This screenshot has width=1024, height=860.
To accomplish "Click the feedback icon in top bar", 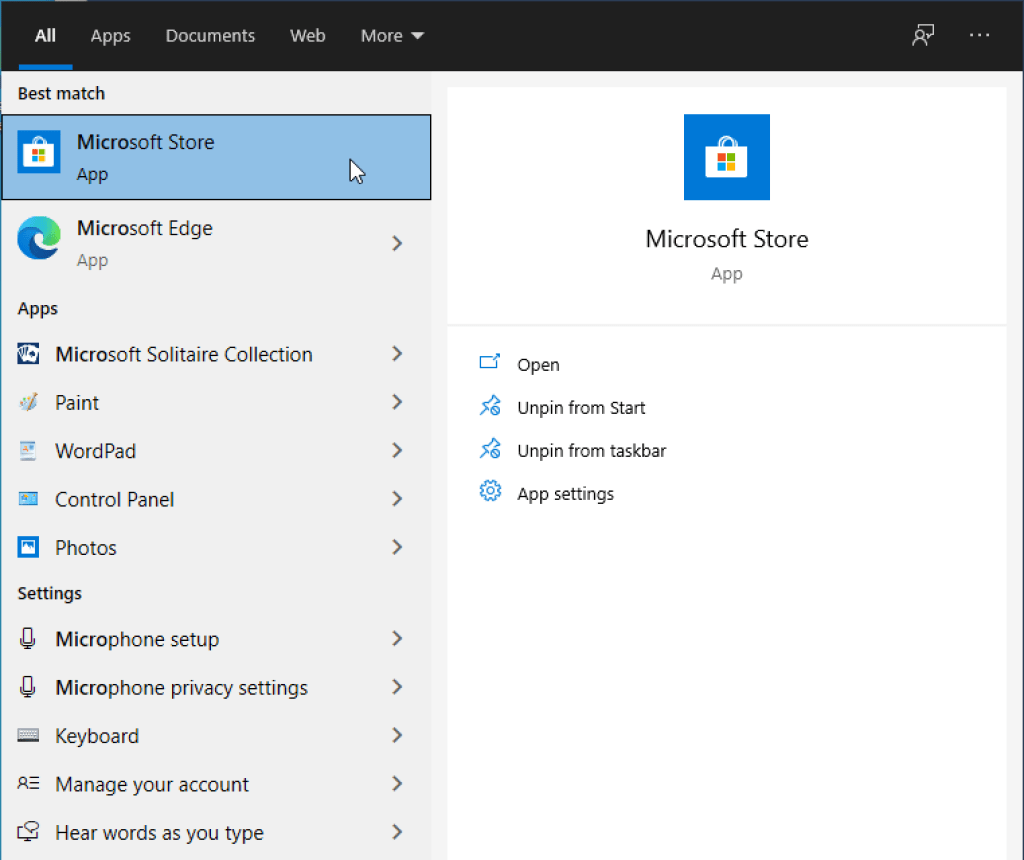I will [922, 35].
